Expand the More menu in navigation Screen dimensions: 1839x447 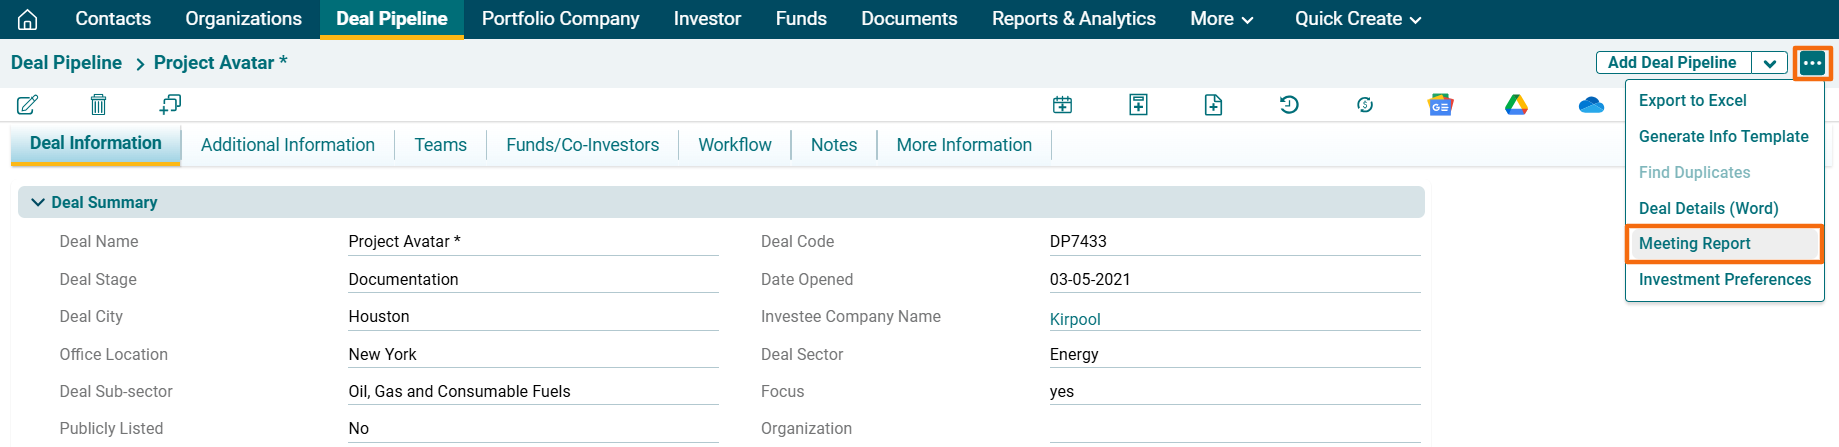click(x=1221, y=19)
